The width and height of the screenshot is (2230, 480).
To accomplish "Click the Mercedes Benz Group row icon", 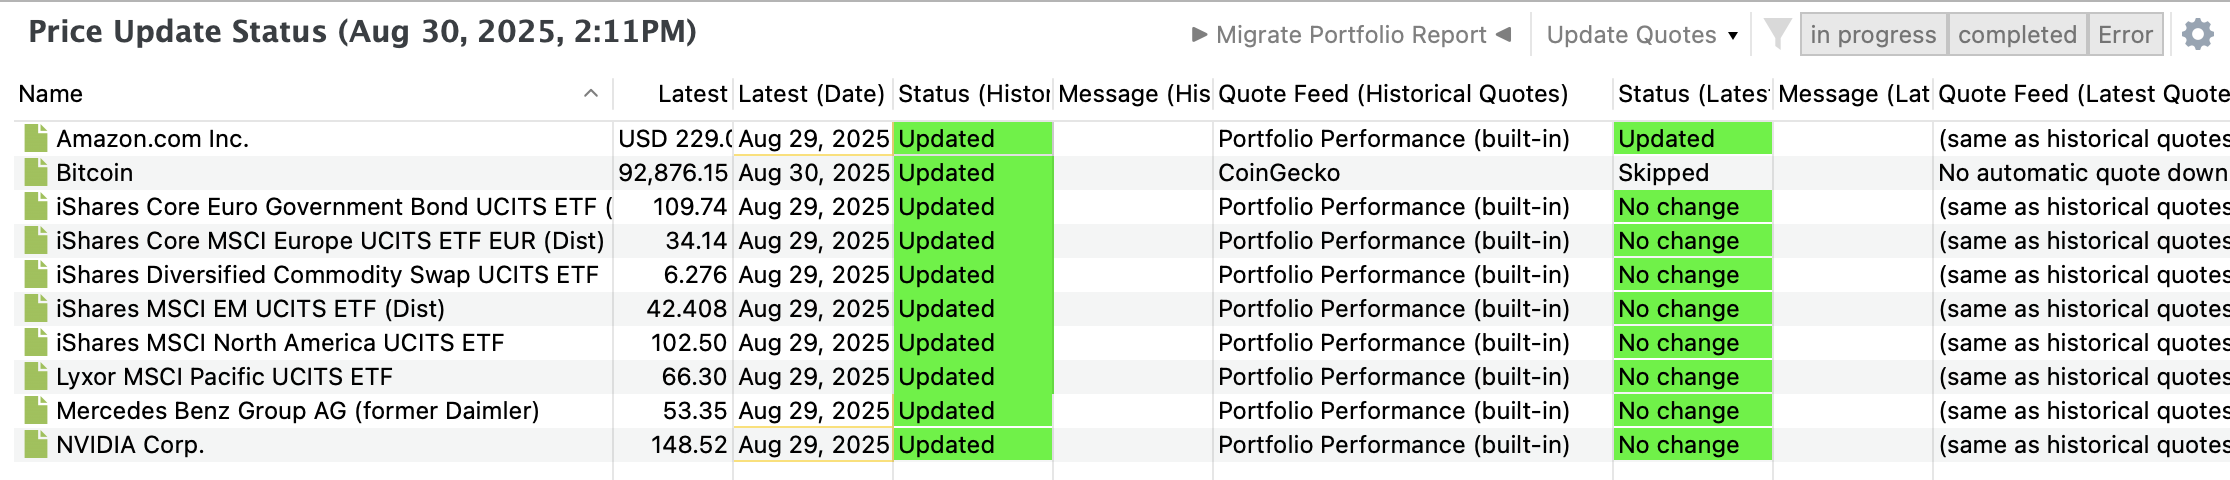I will pyautogui.click(x=37, y=411).
